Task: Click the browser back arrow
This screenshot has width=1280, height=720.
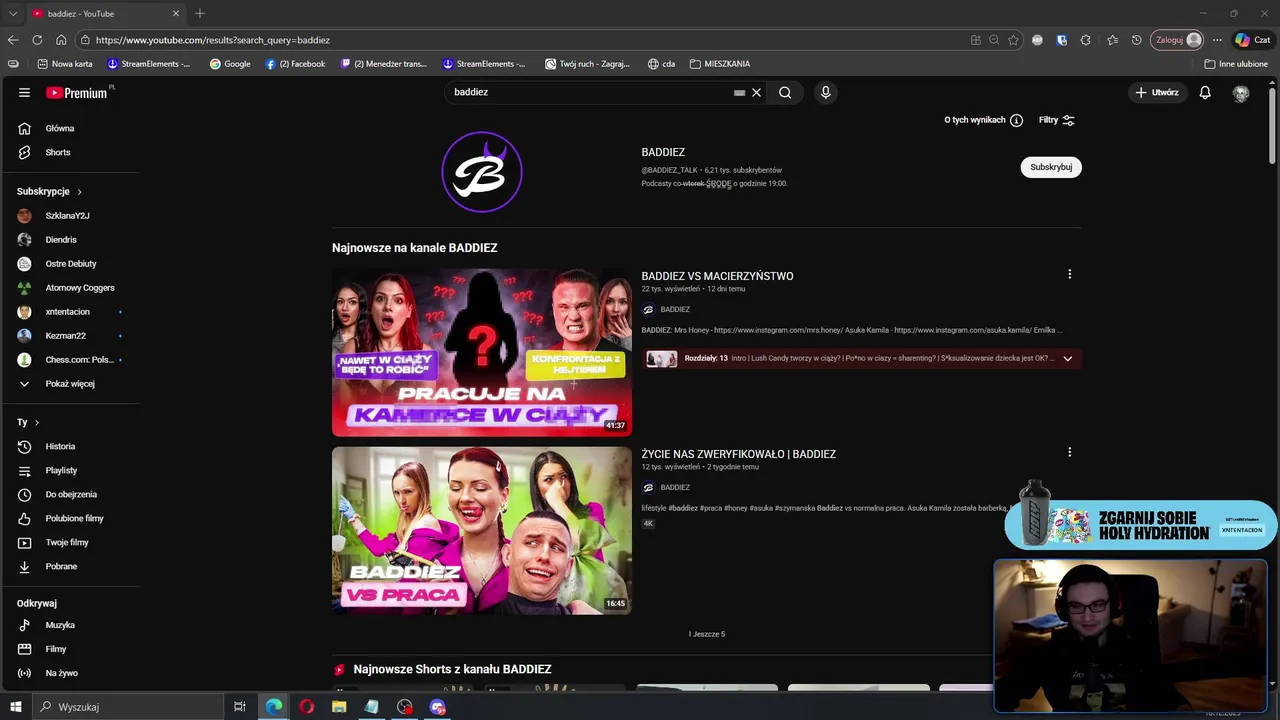Action: point(13,40)
